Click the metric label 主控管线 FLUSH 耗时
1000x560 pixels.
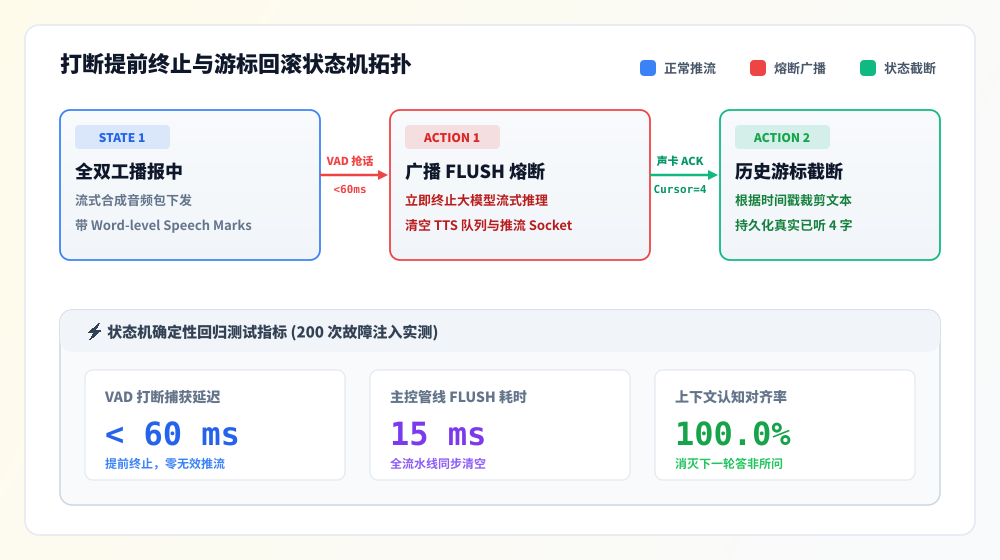459,397
